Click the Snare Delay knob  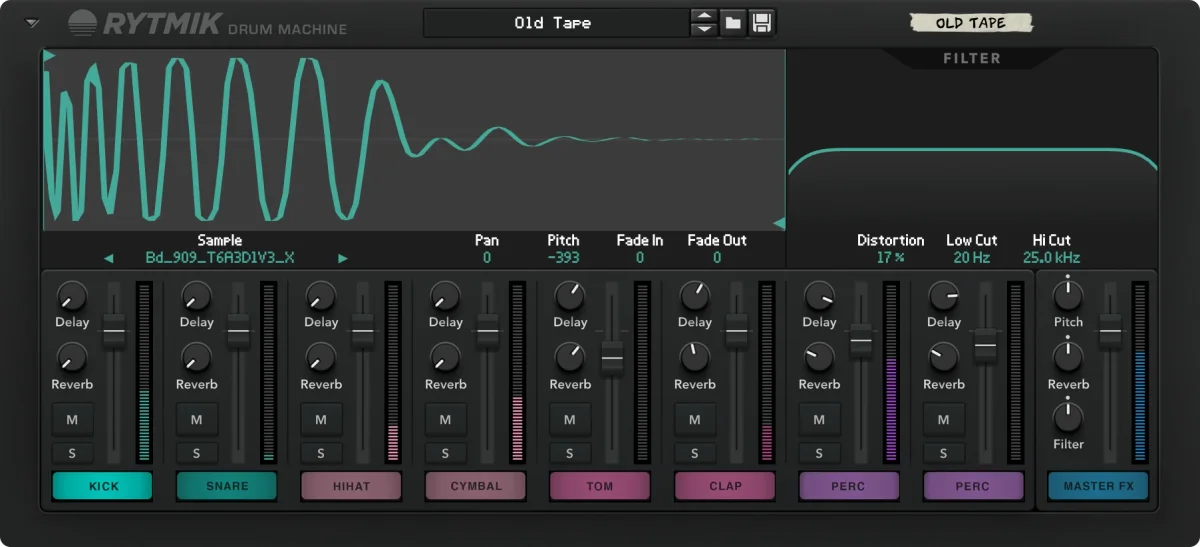pos(197,296)
